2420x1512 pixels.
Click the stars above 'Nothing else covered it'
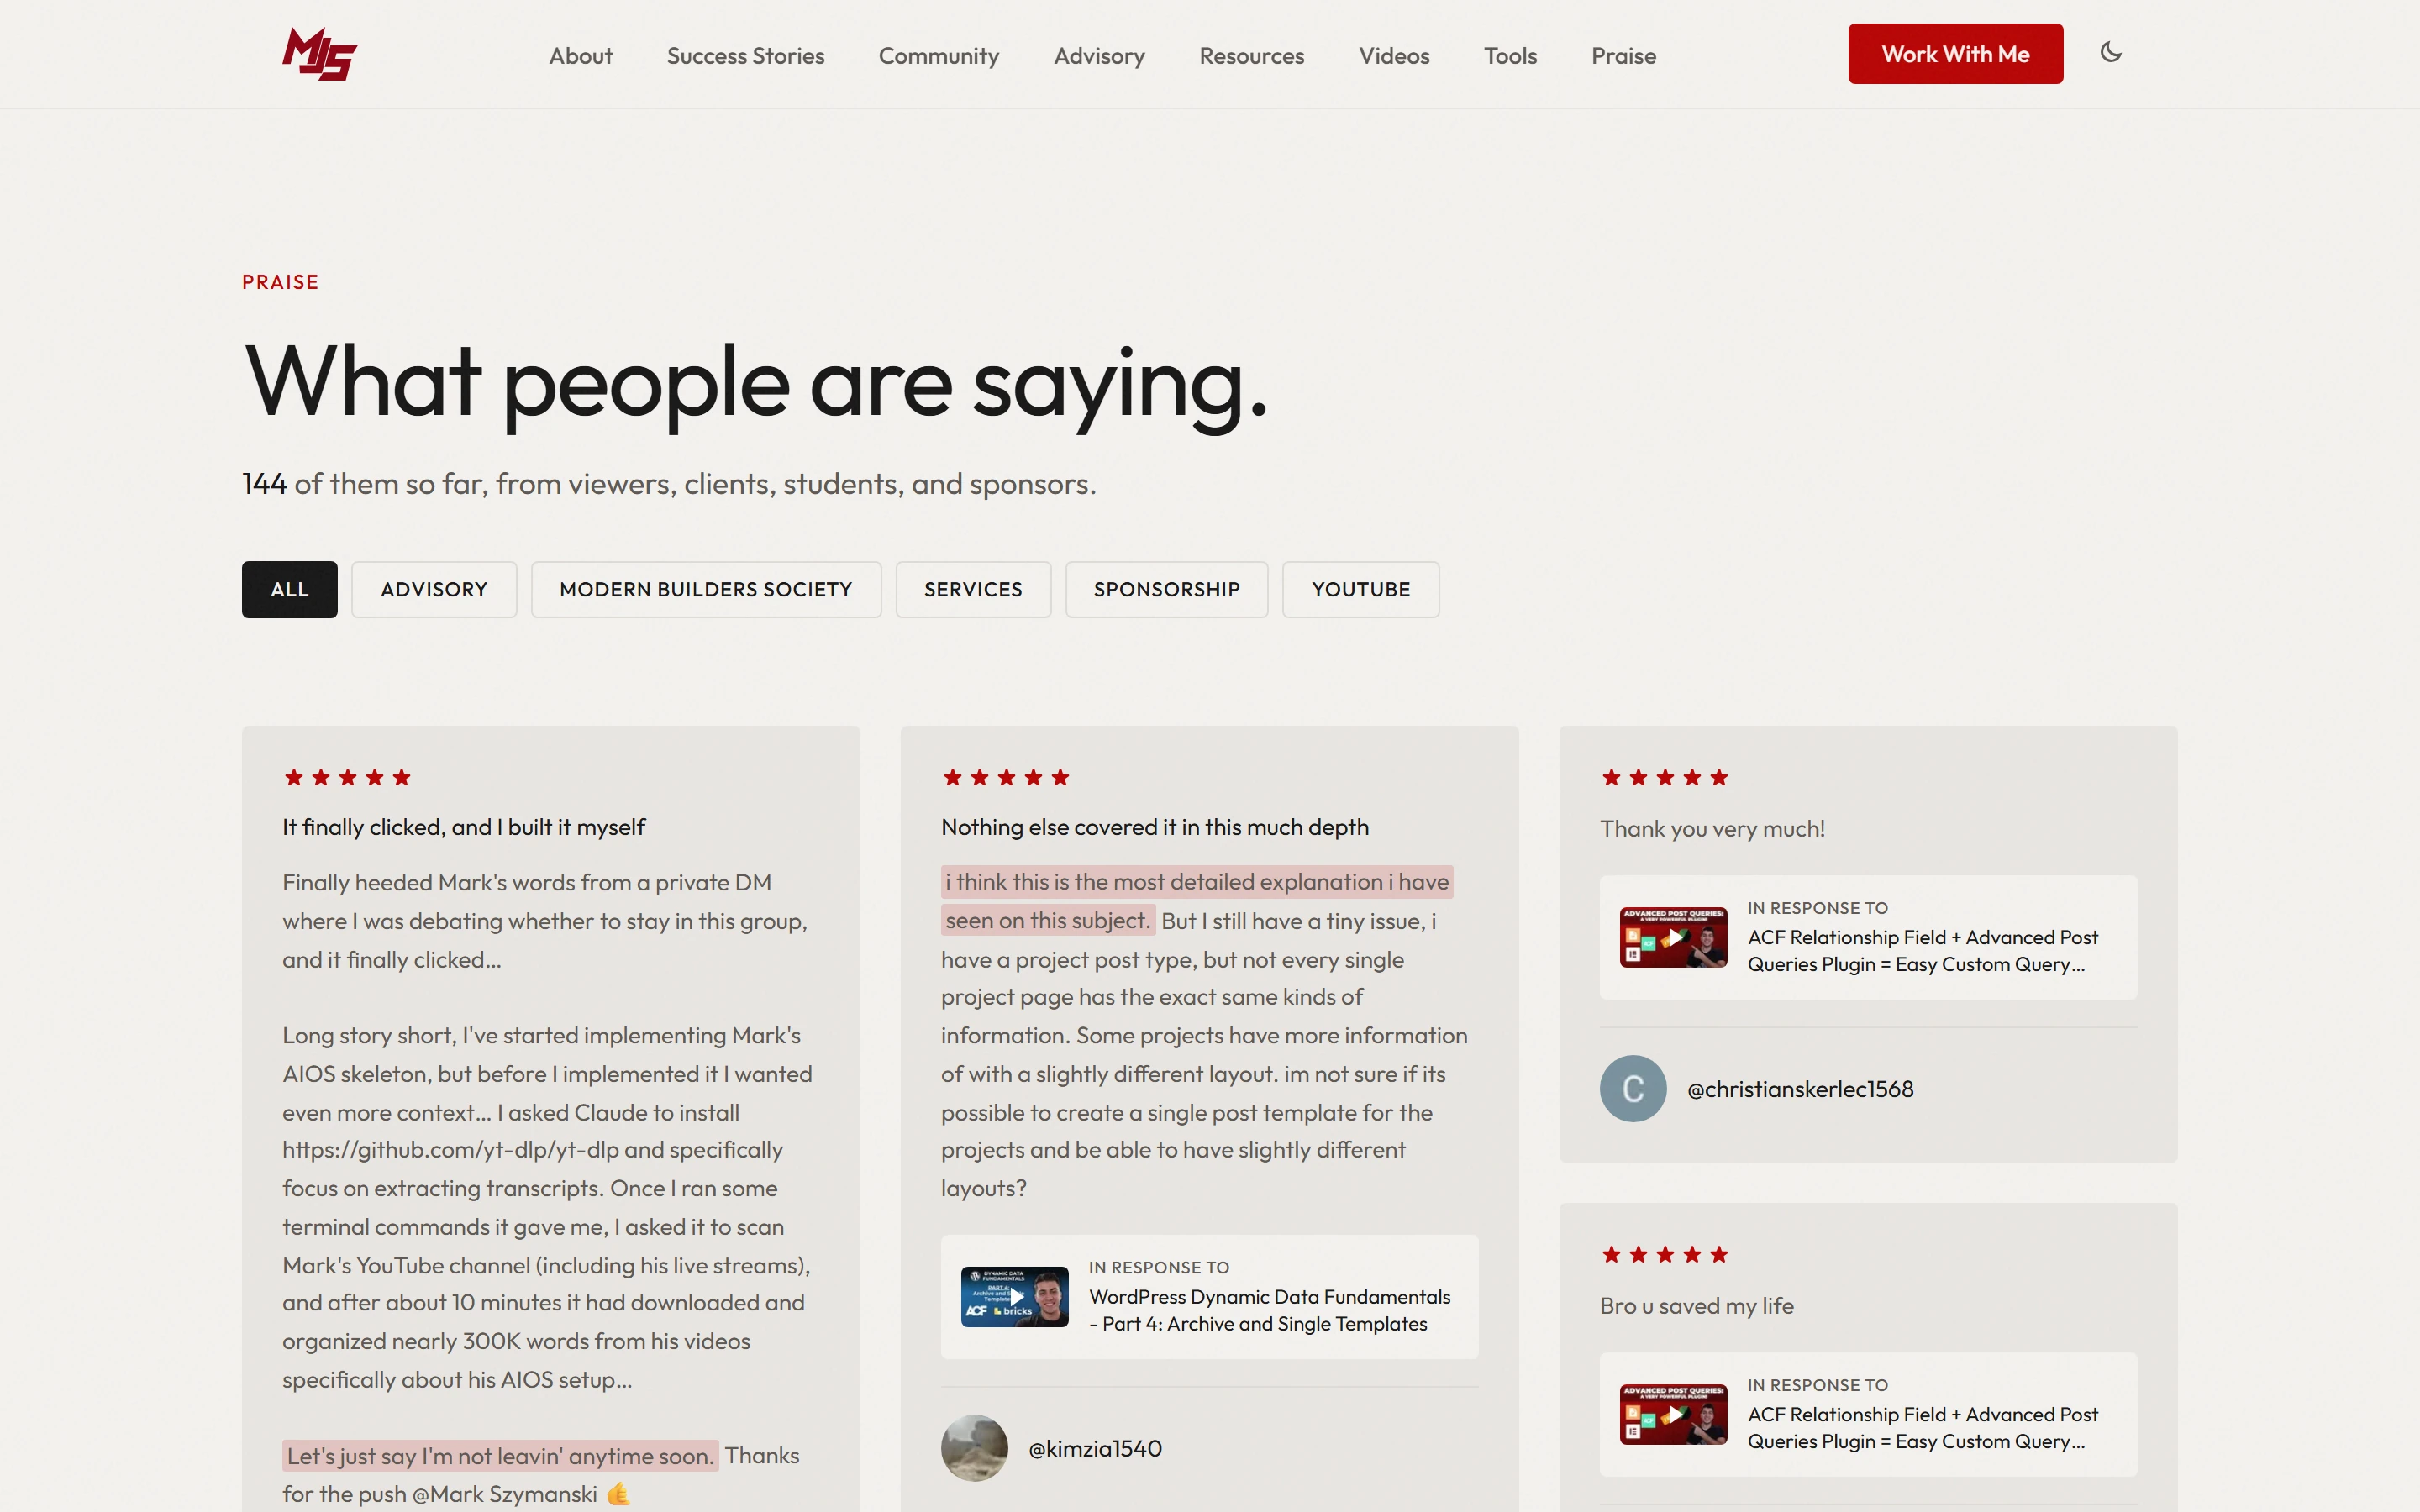1006,777
